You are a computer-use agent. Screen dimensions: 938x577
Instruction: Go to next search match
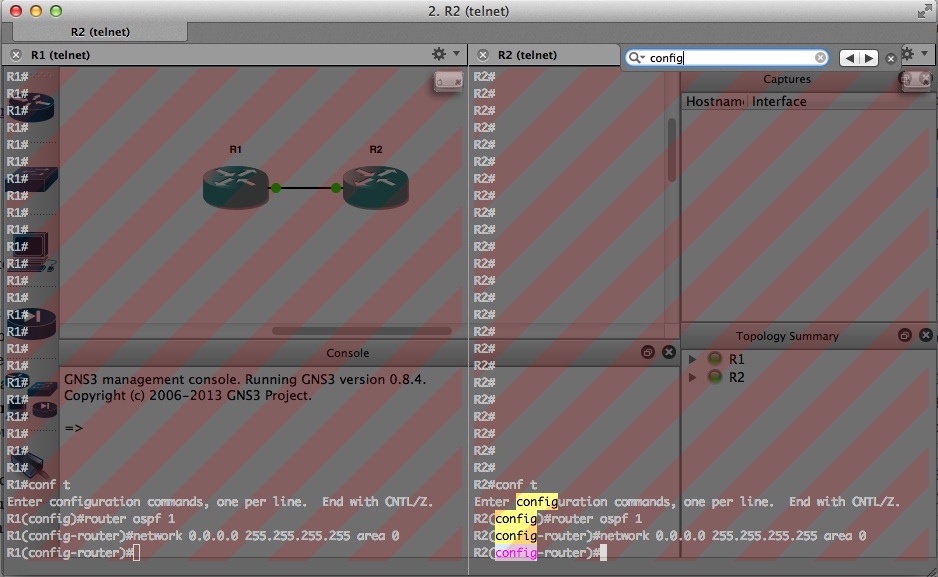(869, 58)
